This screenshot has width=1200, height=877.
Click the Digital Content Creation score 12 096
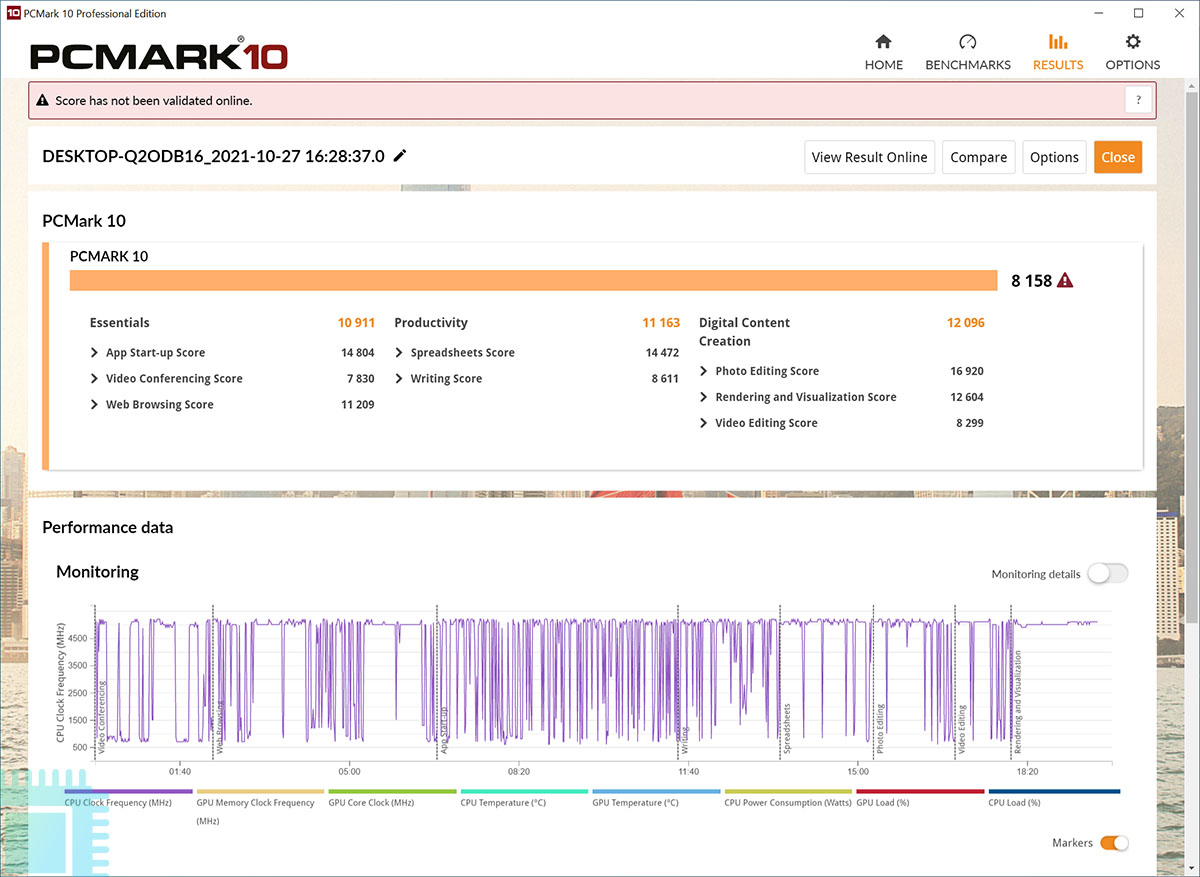(965, 323)
